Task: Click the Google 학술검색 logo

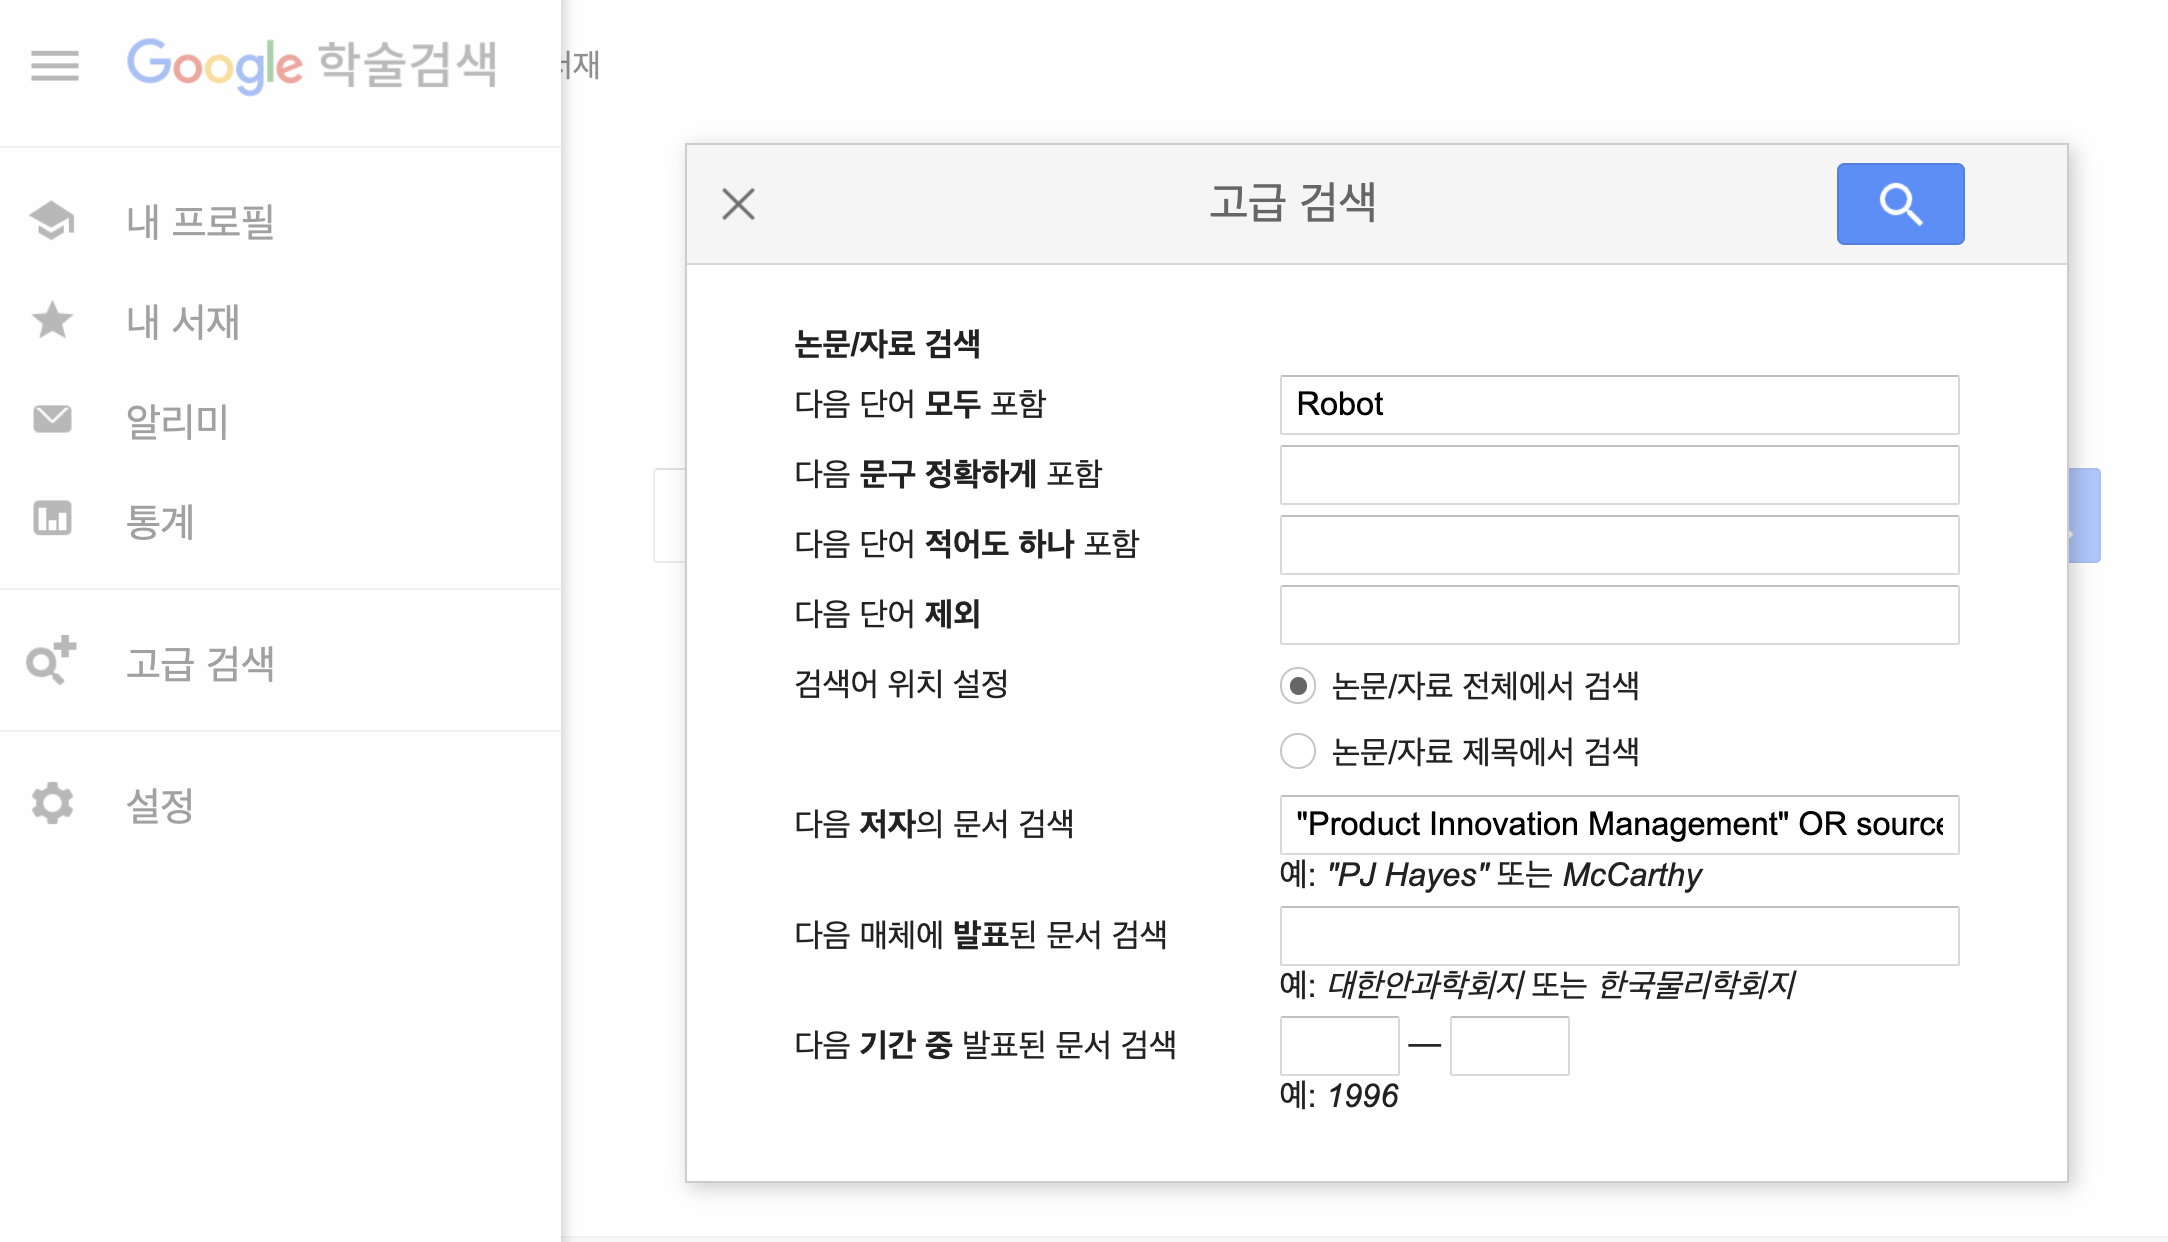Action: tap(312, 66)
